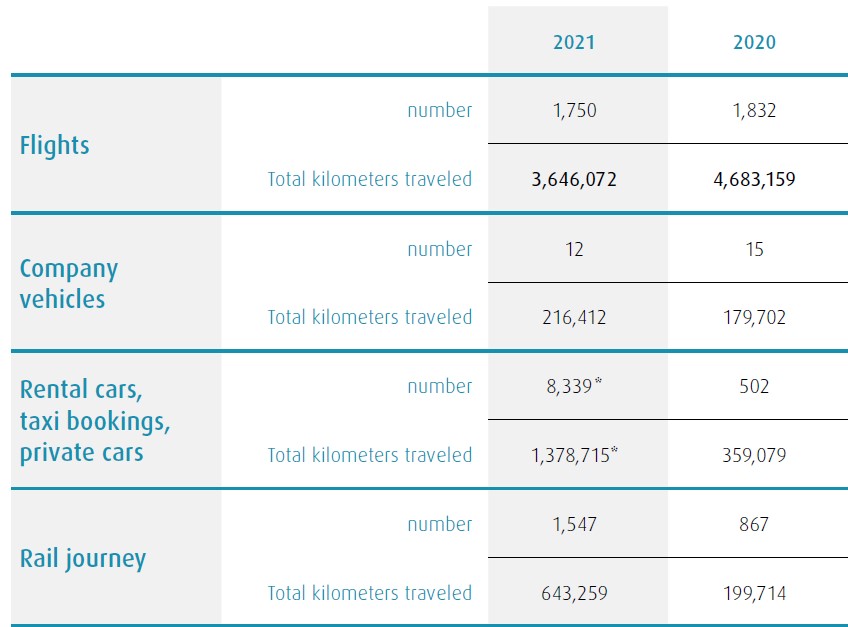The height and width of the screenshot is (627, 848).
Task: Select rental cars kilometers 1,378,715
Action: [x=571, y=455]
